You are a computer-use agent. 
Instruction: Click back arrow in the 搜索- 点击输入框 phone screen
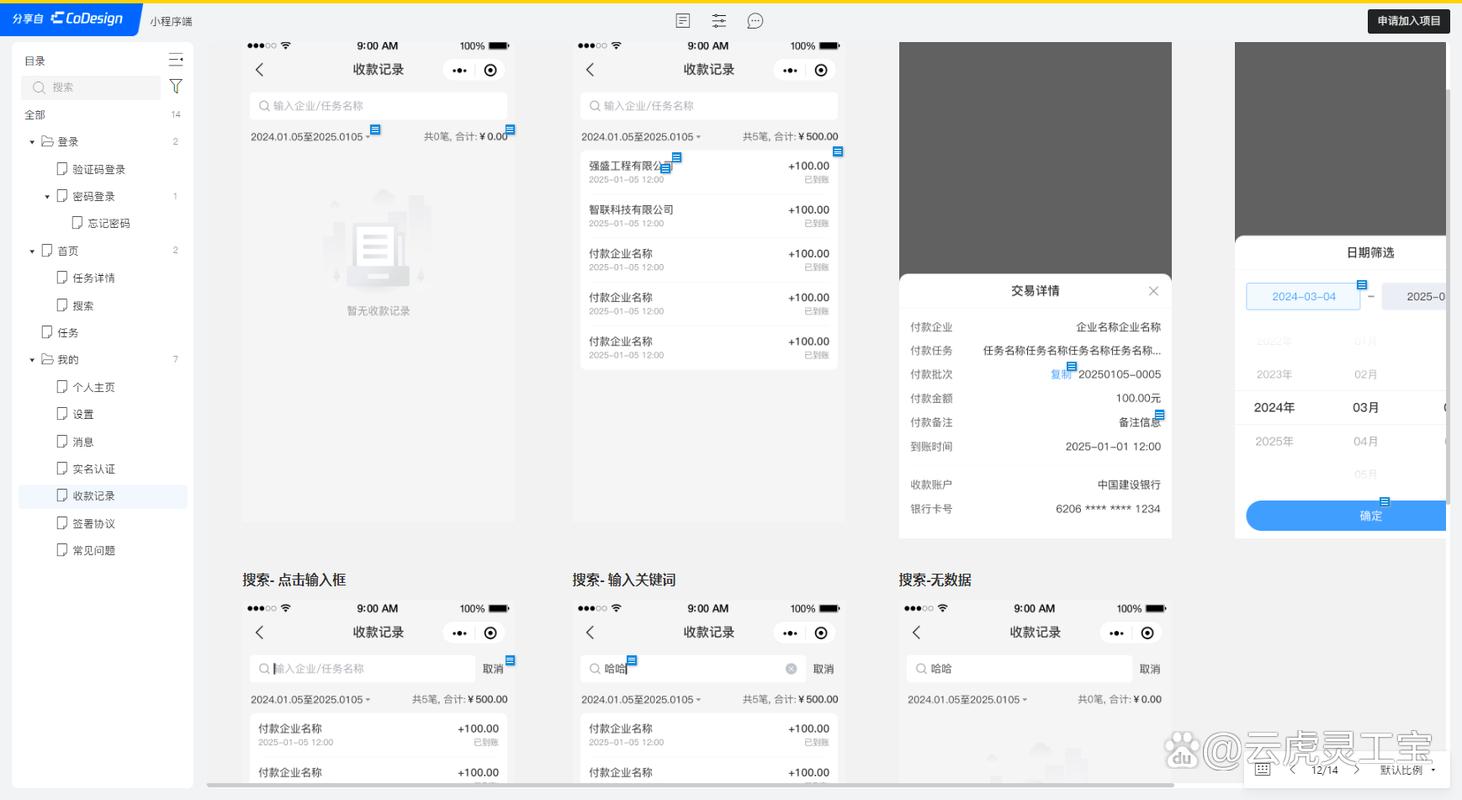tap(260, 632)
